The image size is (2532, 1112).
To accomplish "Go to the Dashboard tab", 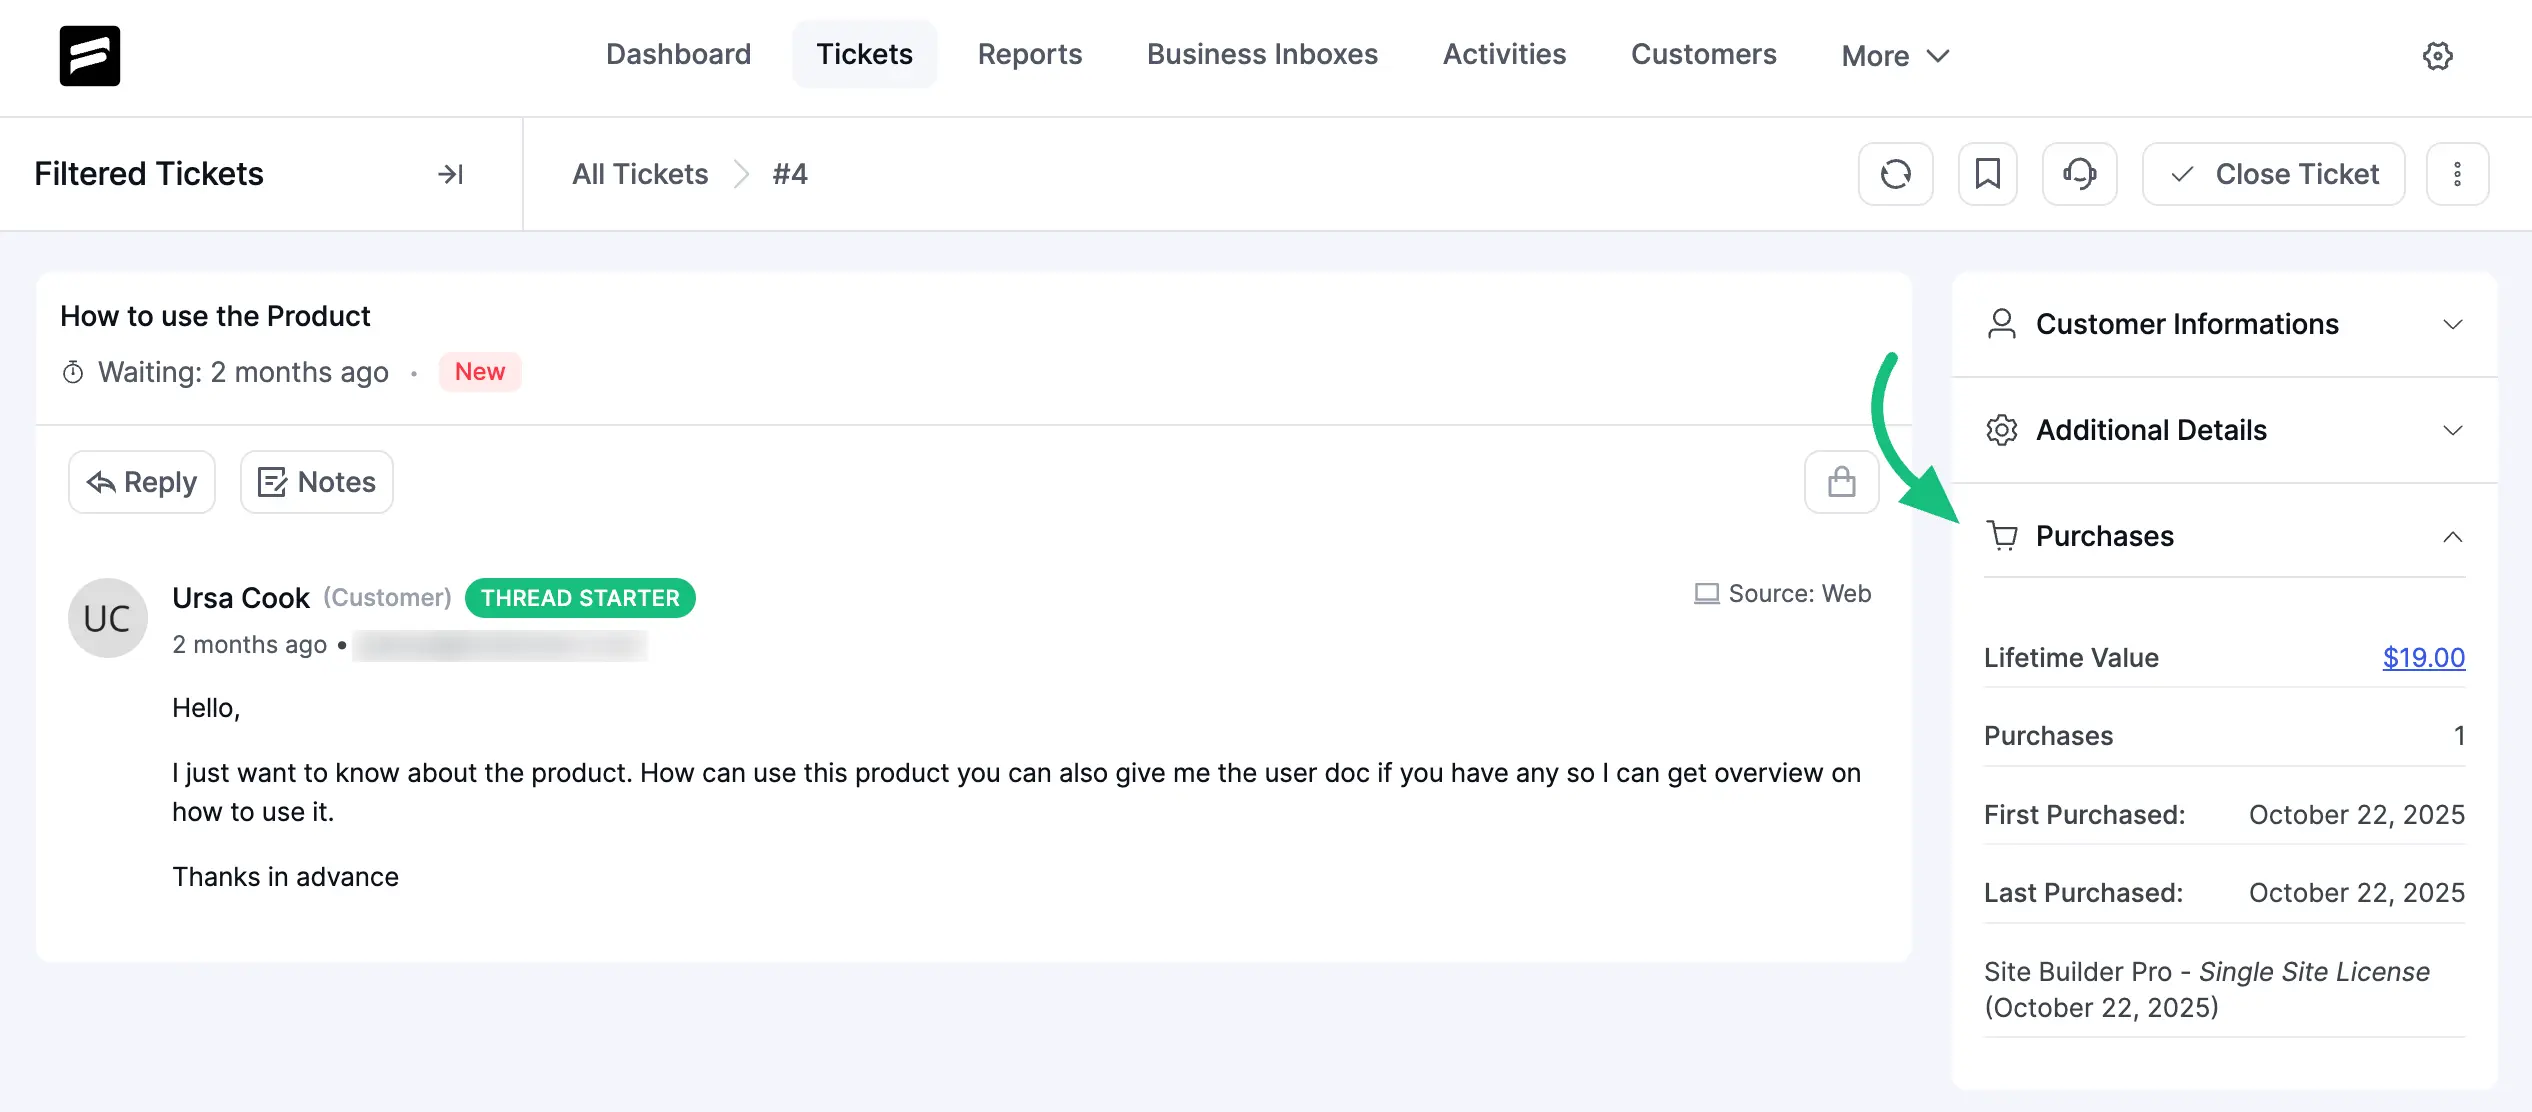I will [x=678, y=54].
